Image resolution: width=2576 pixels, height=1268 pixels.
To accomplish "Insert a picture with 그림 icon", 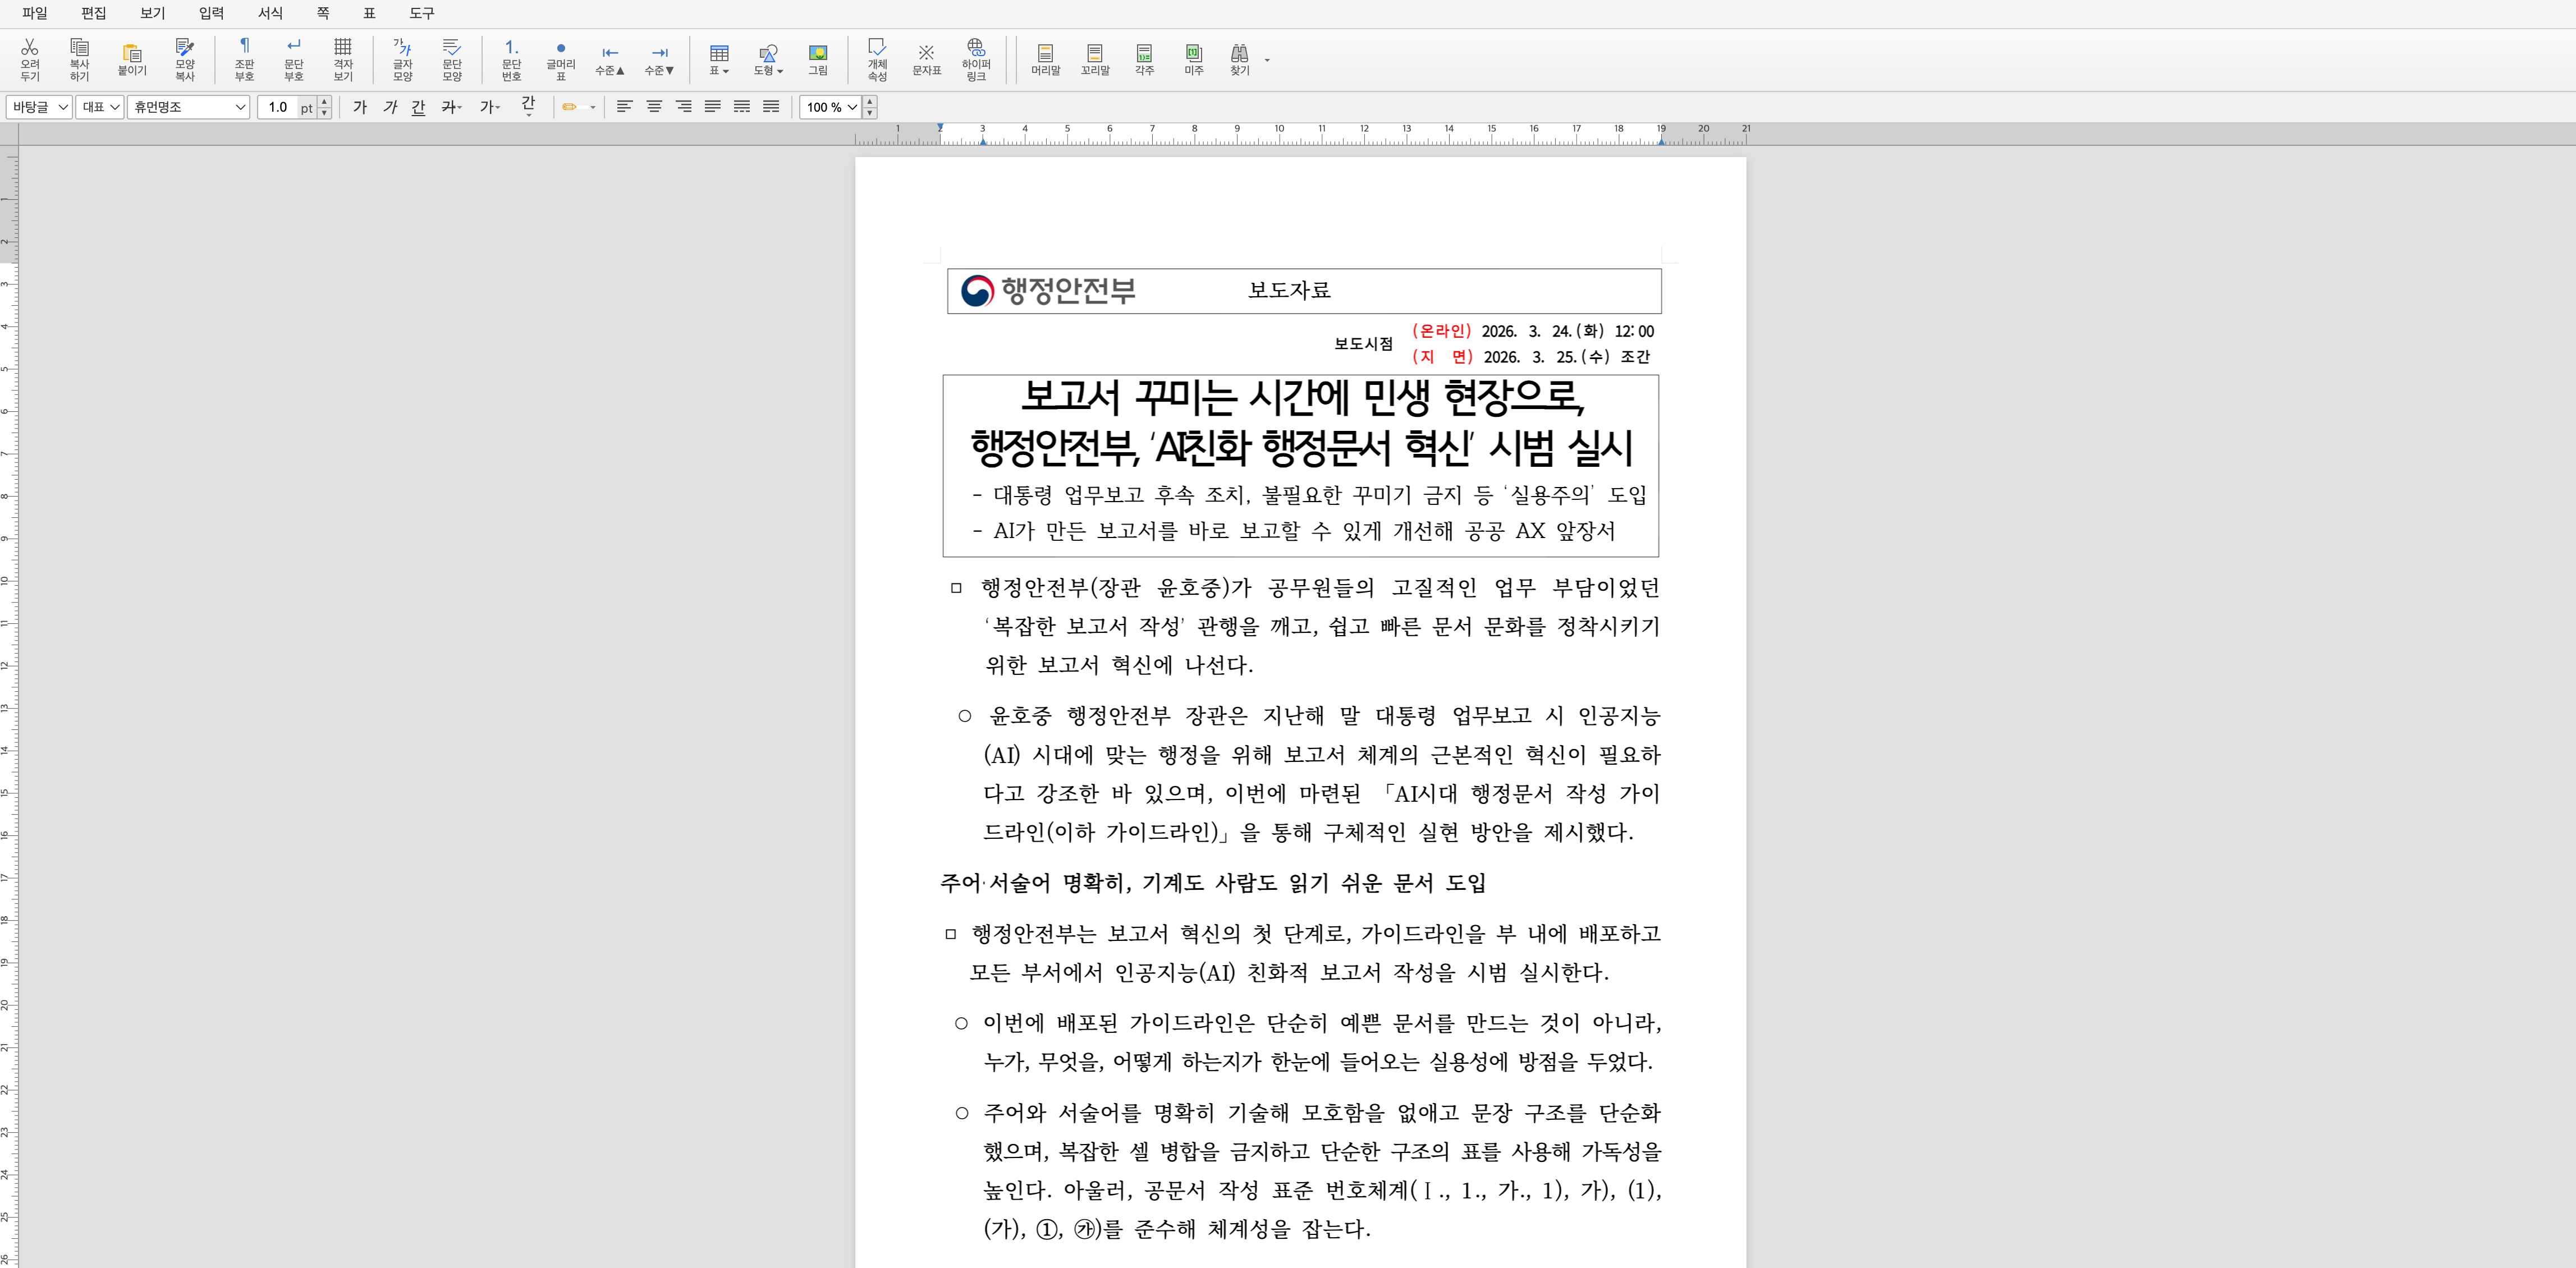I will (x=818, y=59).
